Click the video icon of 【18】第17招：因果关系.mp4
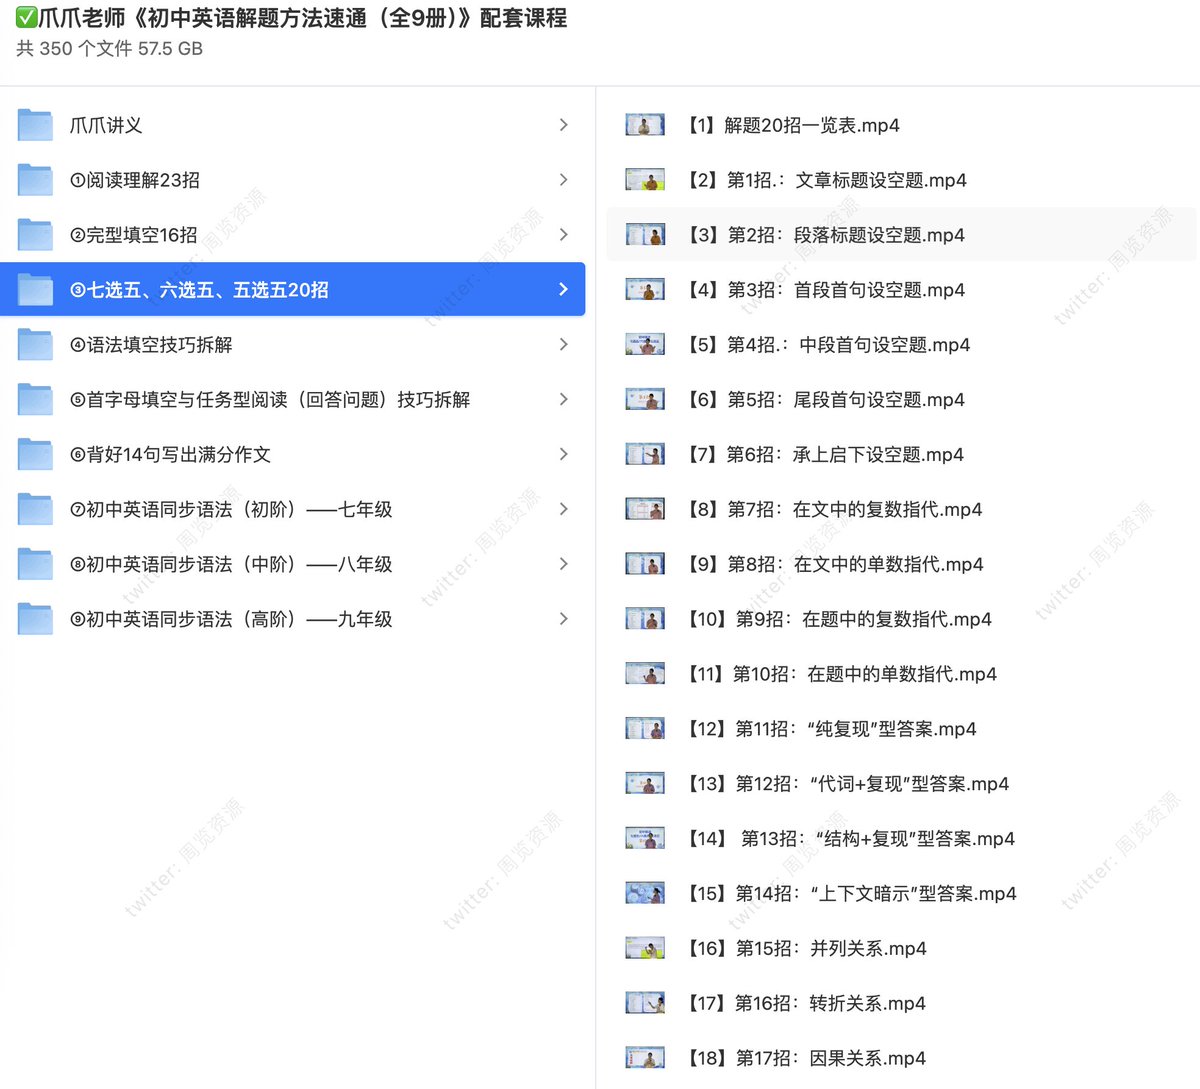This screenshot has height=1089, width=1200. coord(644,1056)
